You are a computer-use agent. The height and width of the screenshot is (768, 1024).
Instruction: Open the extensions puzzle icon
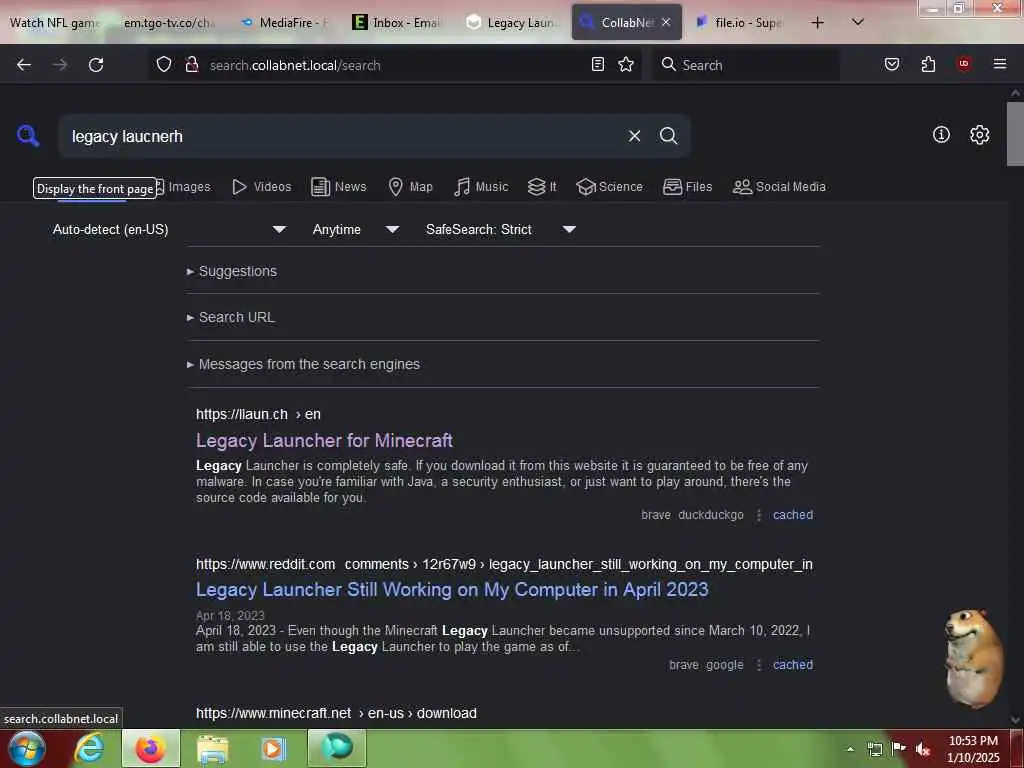pyautogui.click(x=928, y=64)
